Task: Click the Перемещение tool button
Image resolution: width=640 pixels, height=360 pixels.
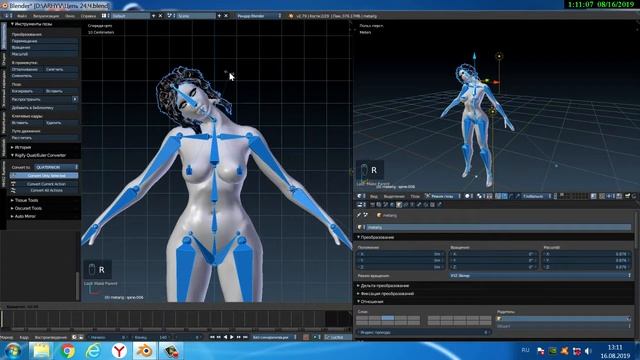Action: point(44,41)
